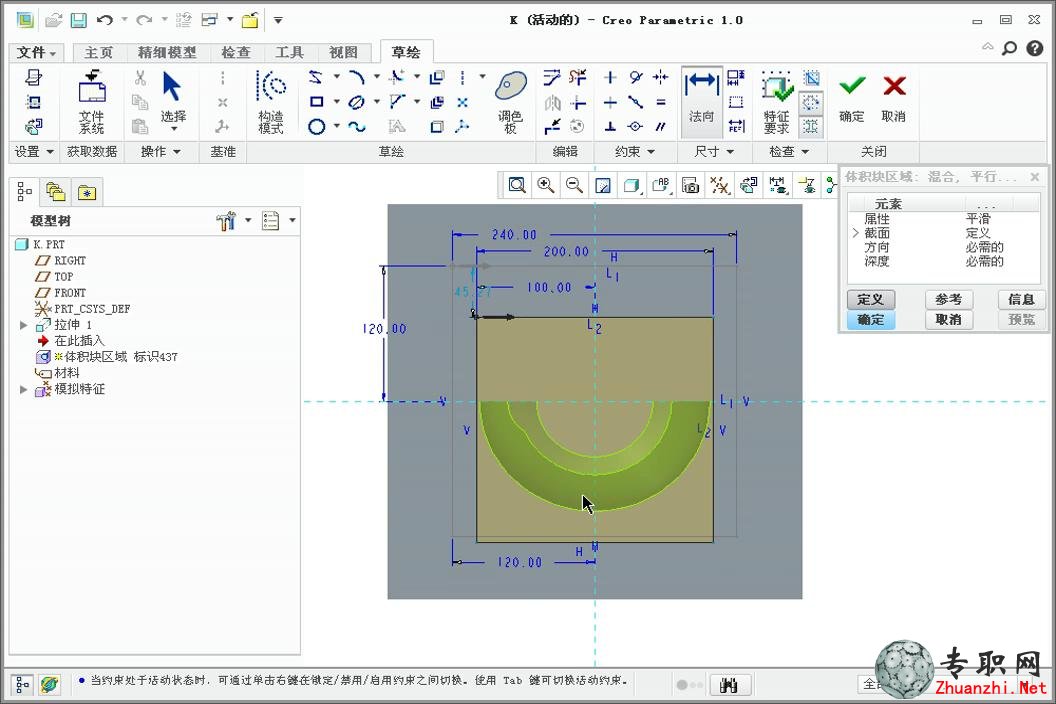This screenshot has height=704, width=1056.
Task: Open the 主页 ribbon tab
Action: pyautogui.click(x=98, y=53)
